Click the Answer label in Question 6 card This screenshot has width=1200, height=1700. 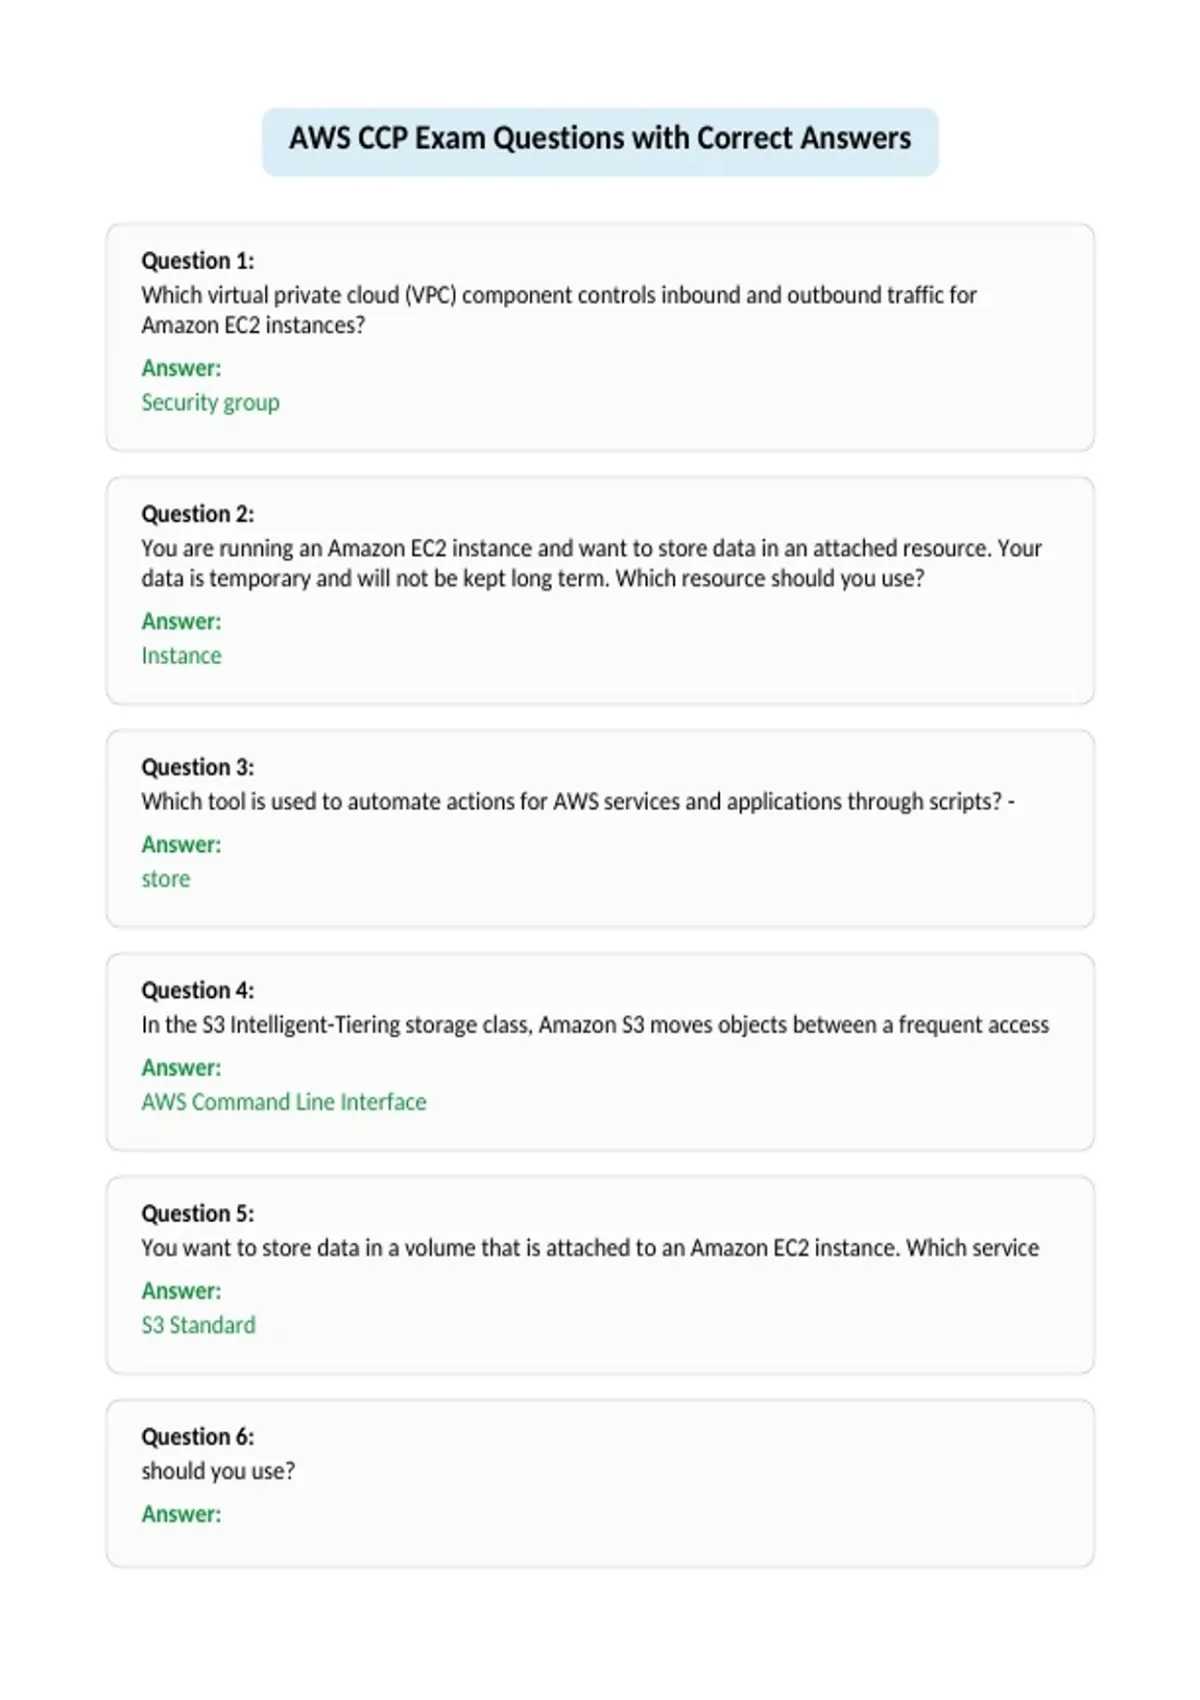(x=181, y=1514)
